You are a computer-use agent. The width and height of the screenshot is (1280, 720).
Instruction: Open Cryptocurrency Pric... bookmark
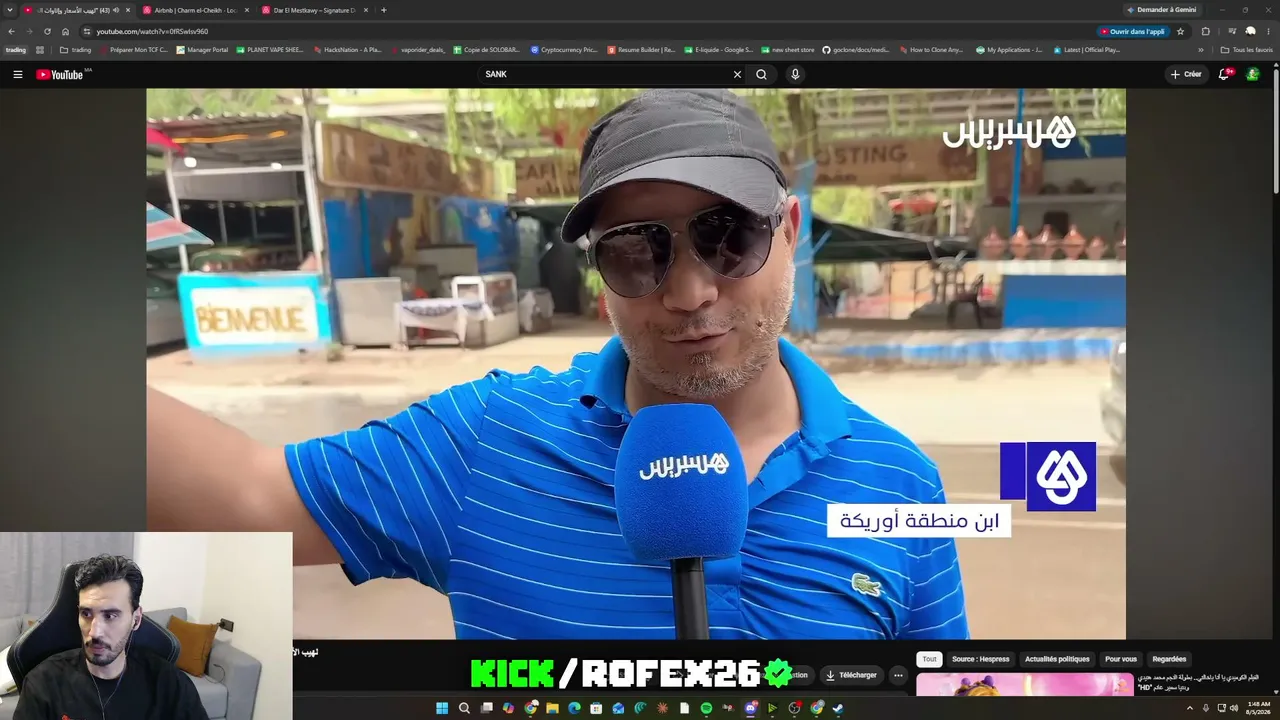point(564,49)
